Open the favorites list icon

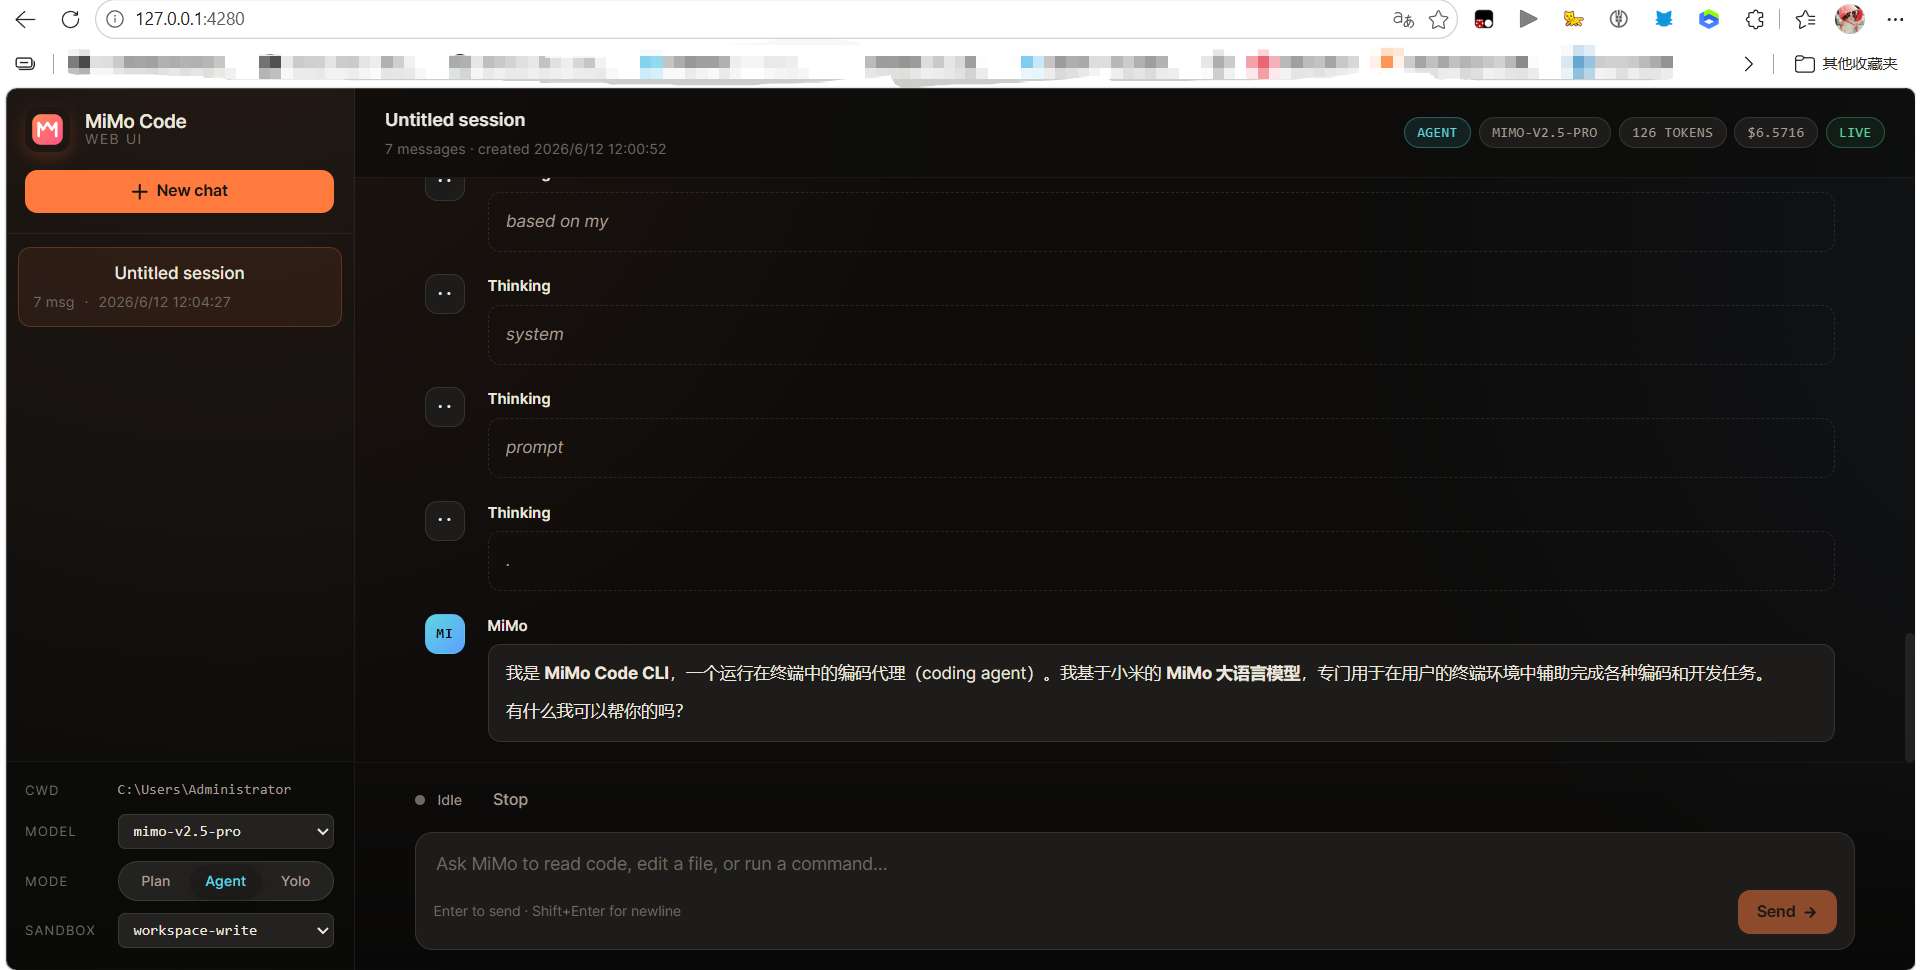1805,19
